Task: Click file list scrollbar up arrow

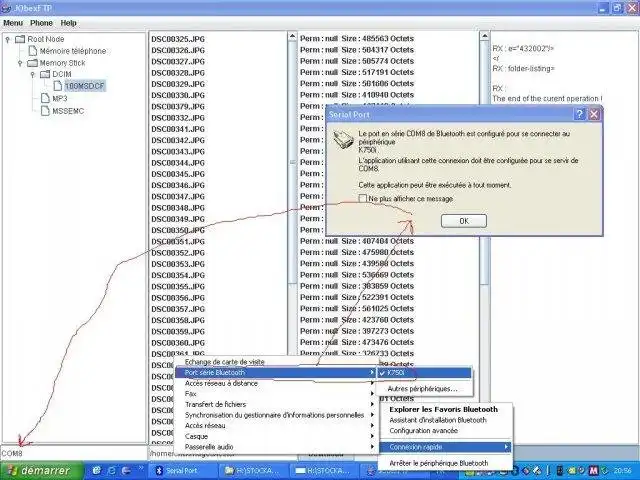Action: click(292, 36)
